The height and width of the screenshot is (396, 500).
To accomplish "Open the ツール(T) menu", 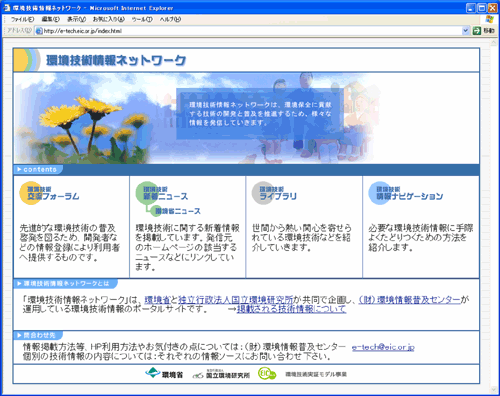I will point(142,19).
